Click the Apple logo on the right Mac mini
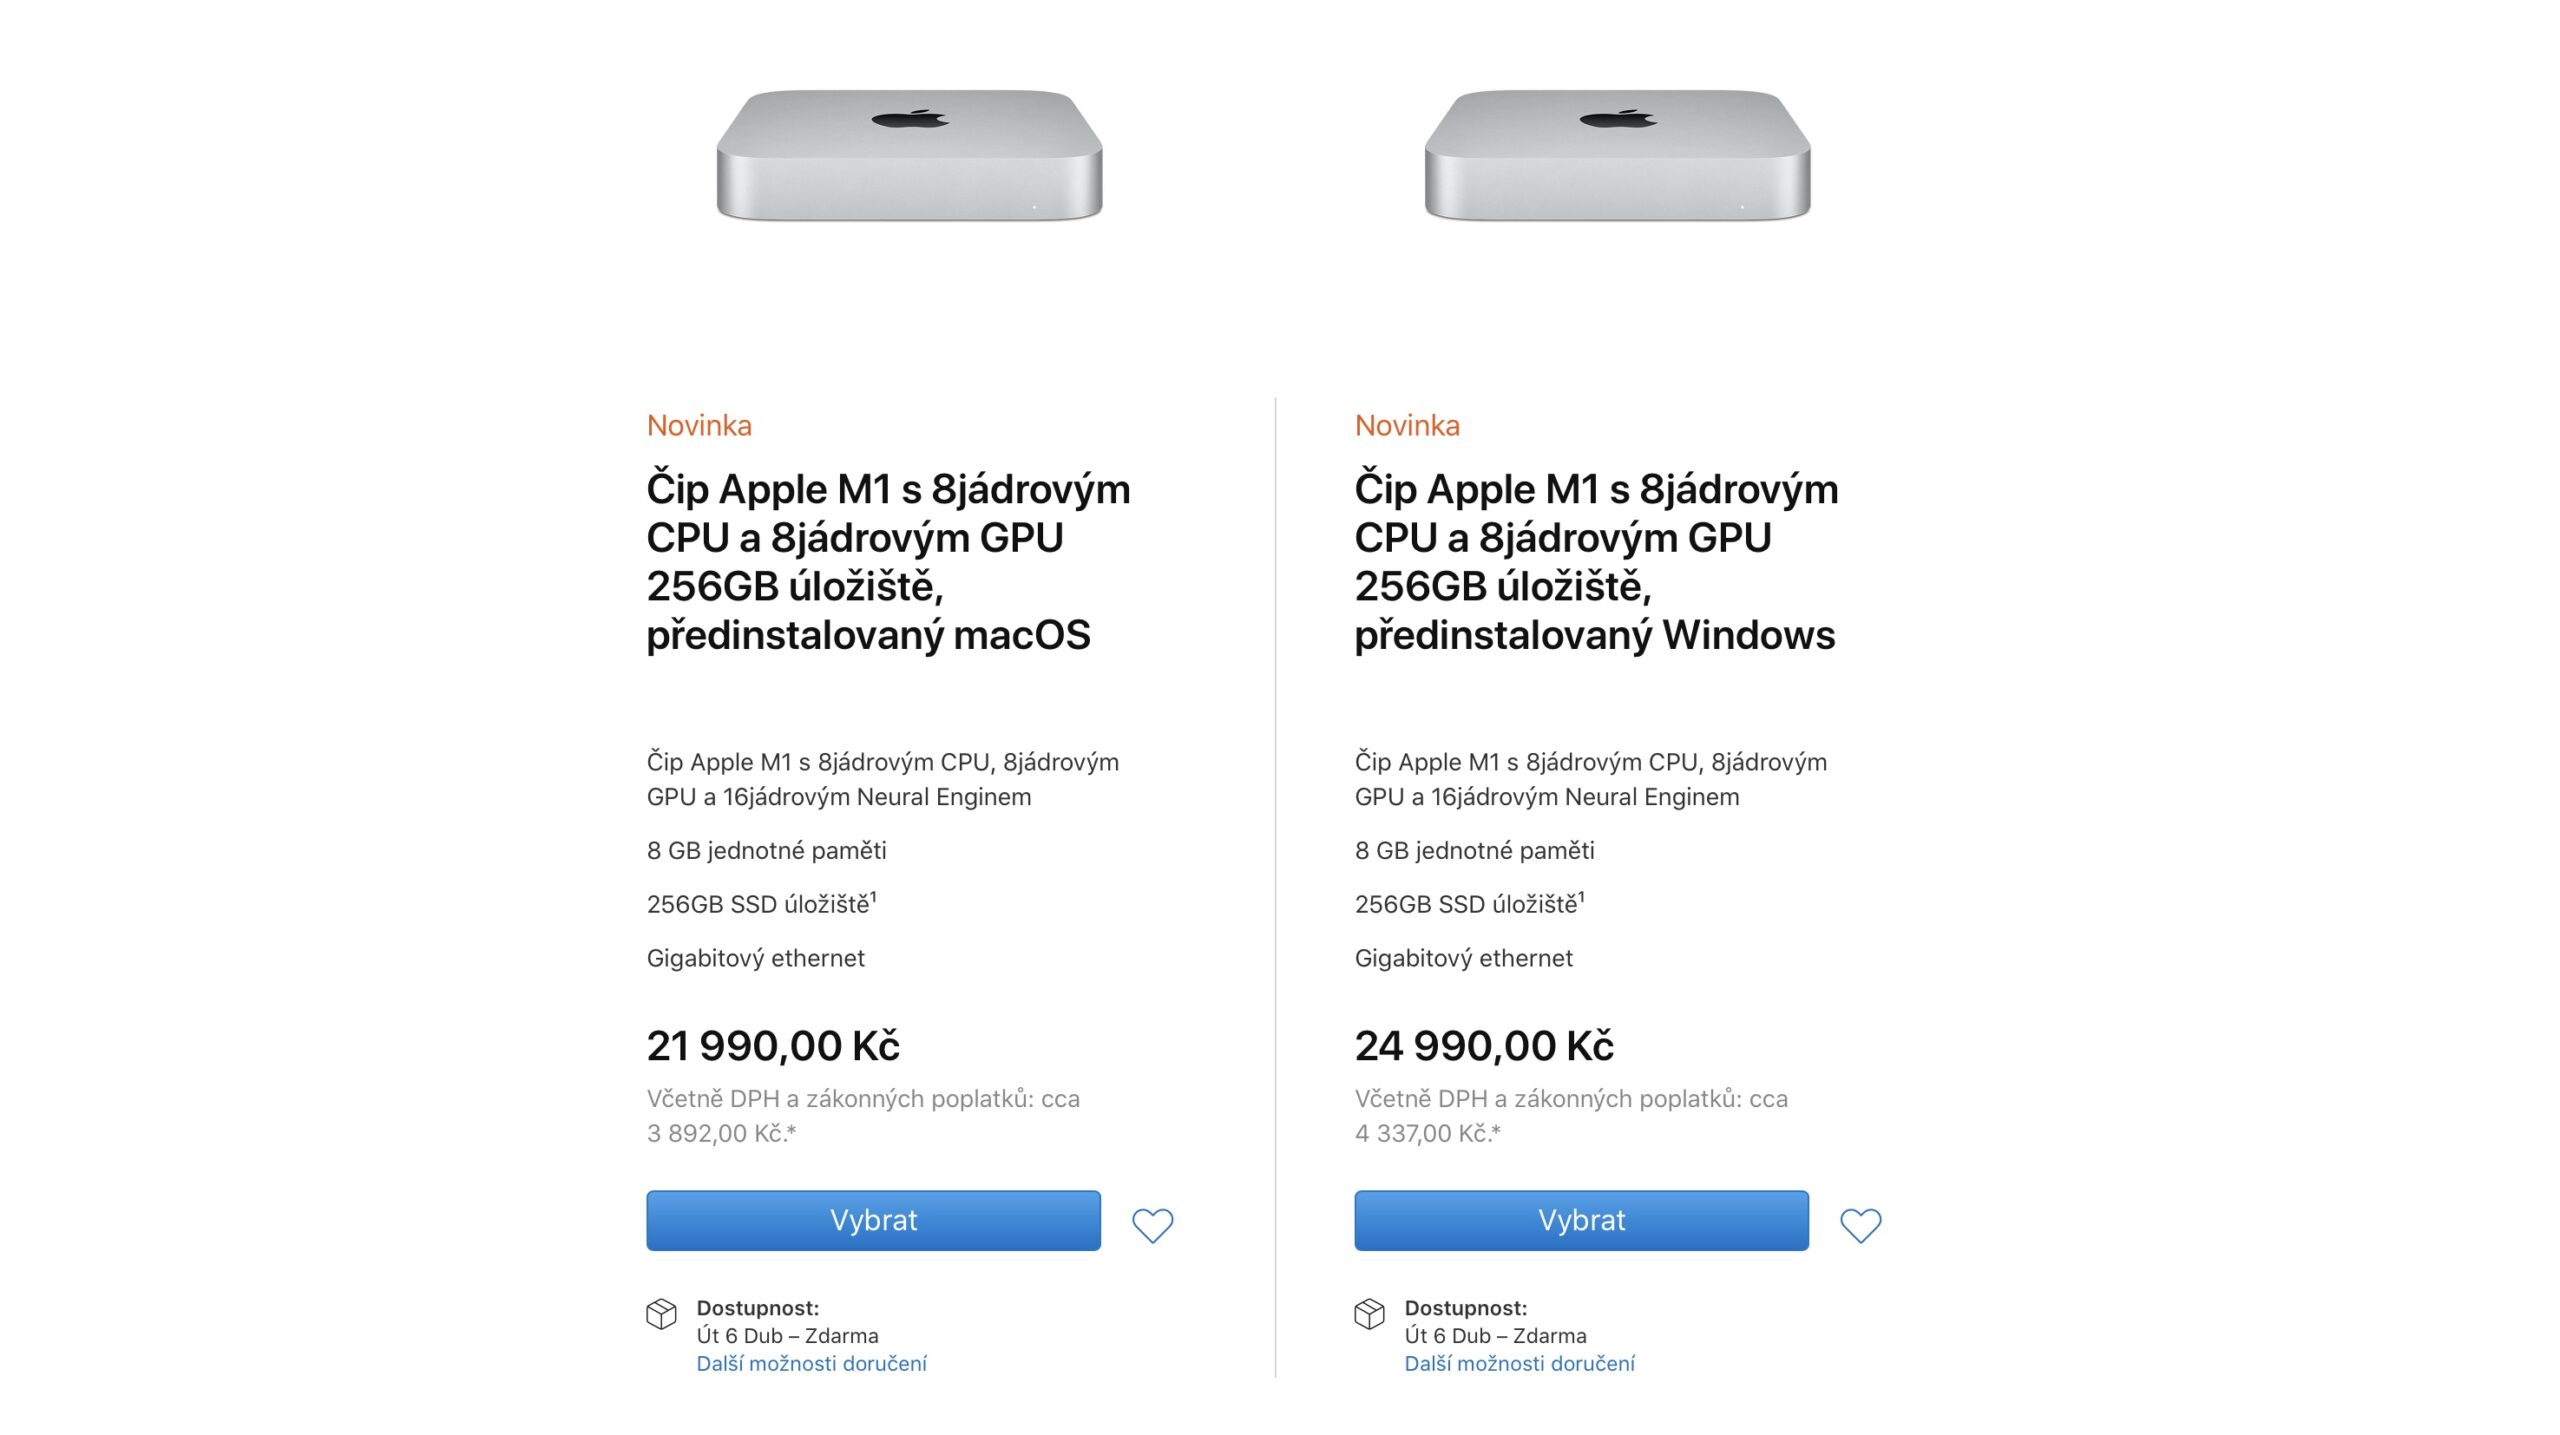 [1617, 120]
